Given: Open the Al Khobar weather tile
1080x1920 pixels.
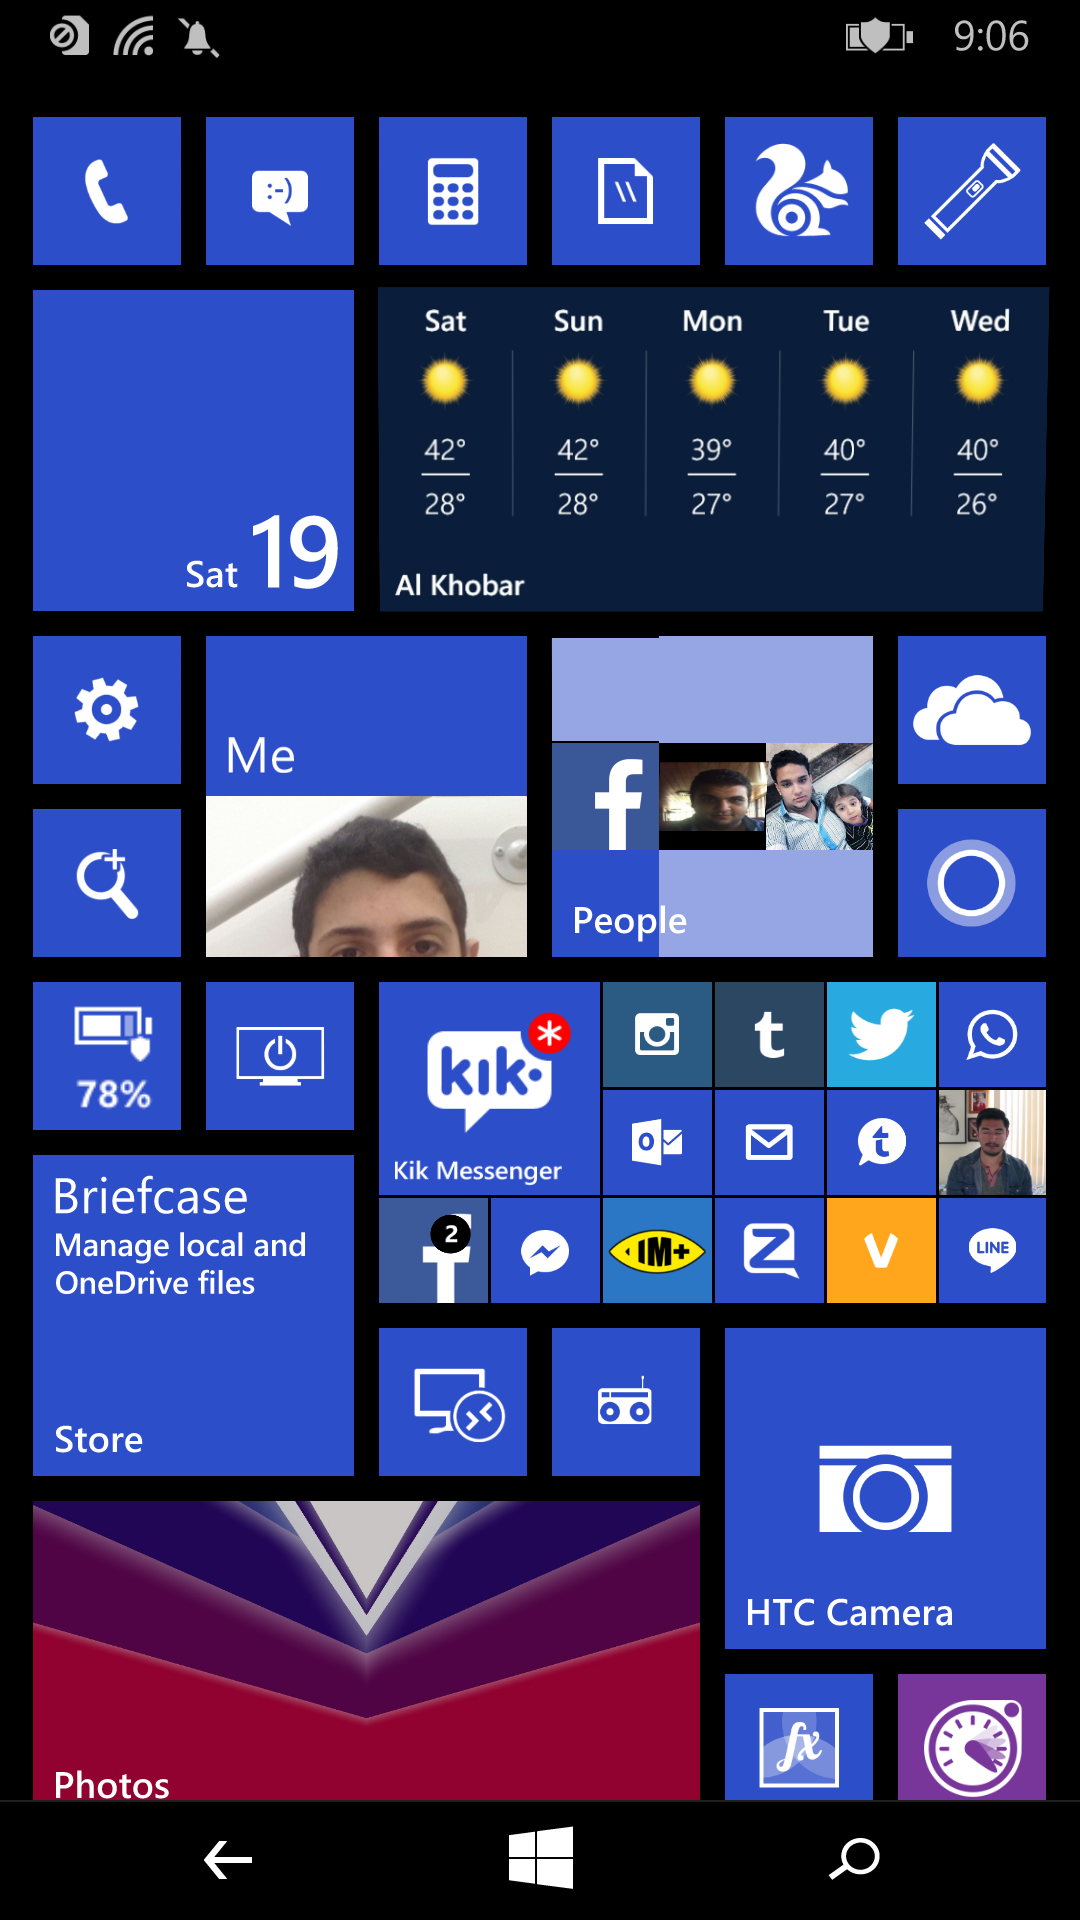Looking at the screenshot, I should 712,450.
